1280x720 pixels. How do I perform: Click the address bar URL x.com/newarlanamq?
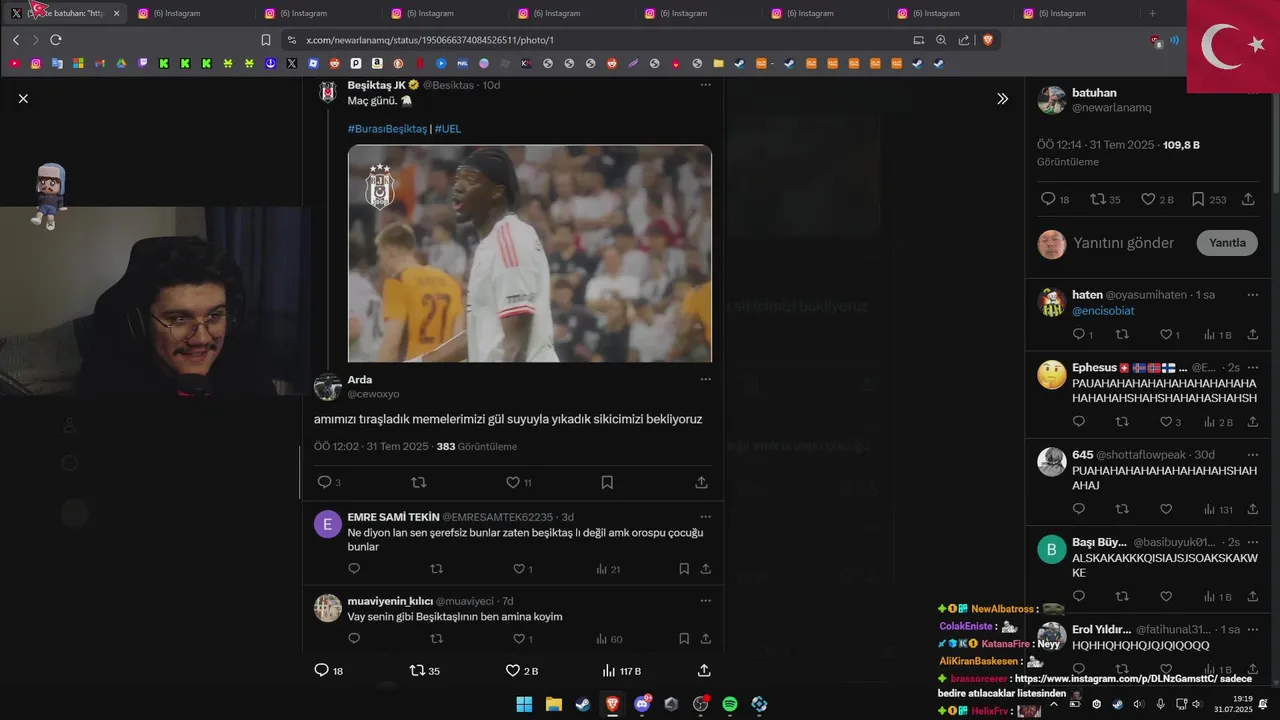(x=430, y=40)
